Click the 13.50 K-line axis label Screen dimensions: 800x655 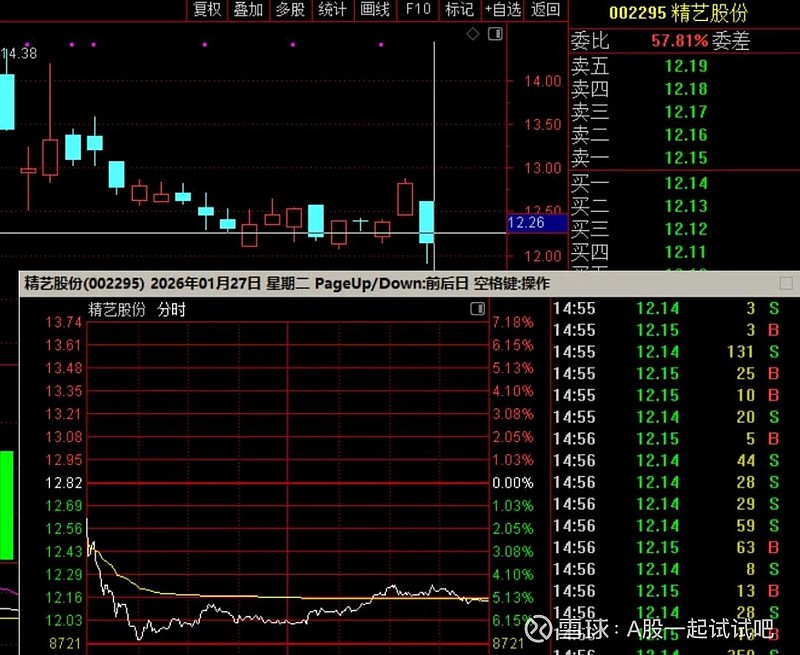tap(543, 124)
